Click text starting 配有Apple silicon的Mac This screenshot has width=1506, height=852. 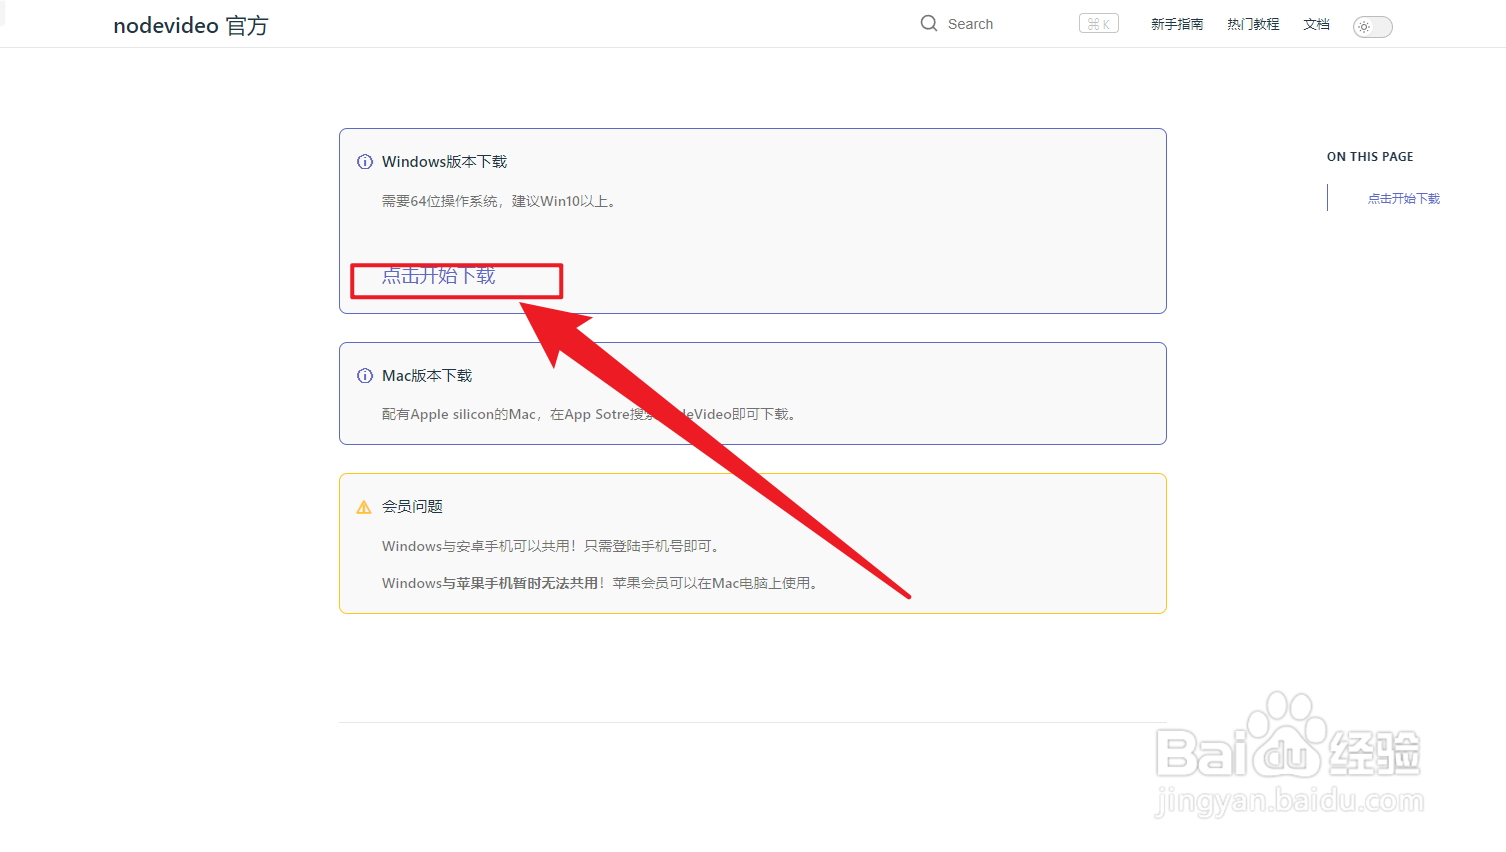point(591,414)
